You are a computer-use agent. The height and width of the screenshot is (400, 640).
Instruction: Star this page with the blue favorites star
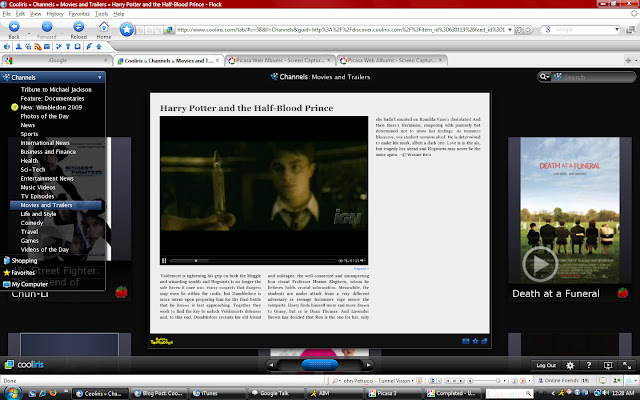(127, 29)
